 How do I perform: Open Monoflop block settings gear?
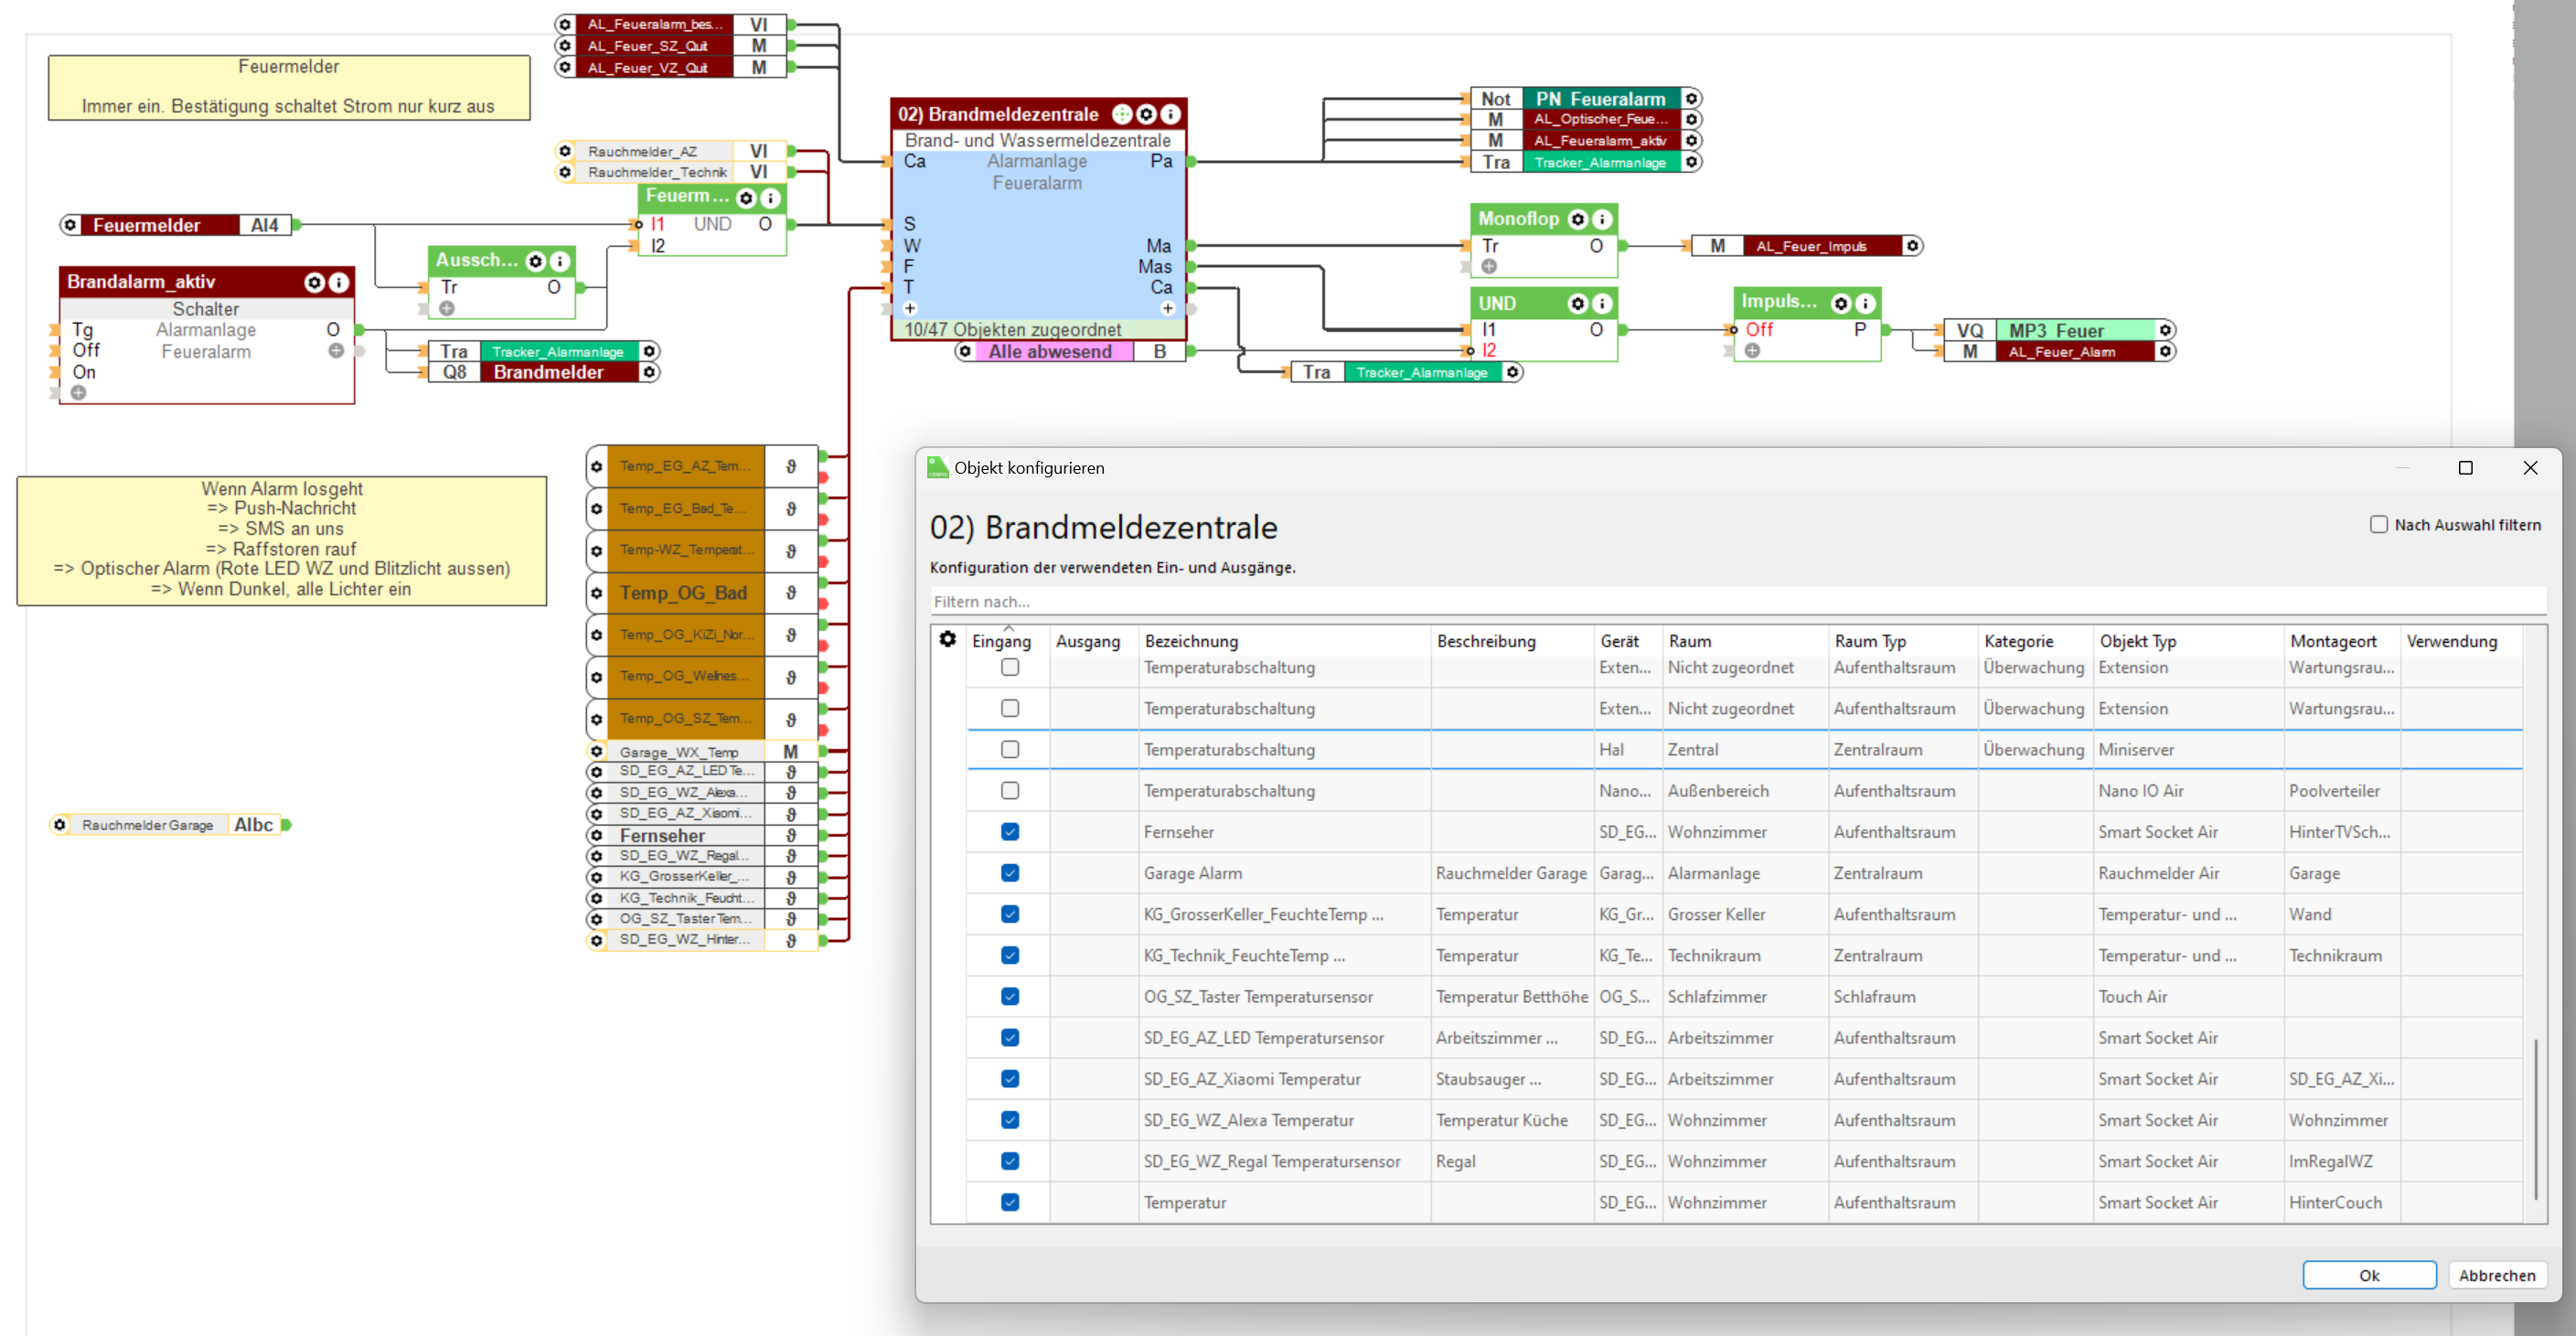[1578, 219]
